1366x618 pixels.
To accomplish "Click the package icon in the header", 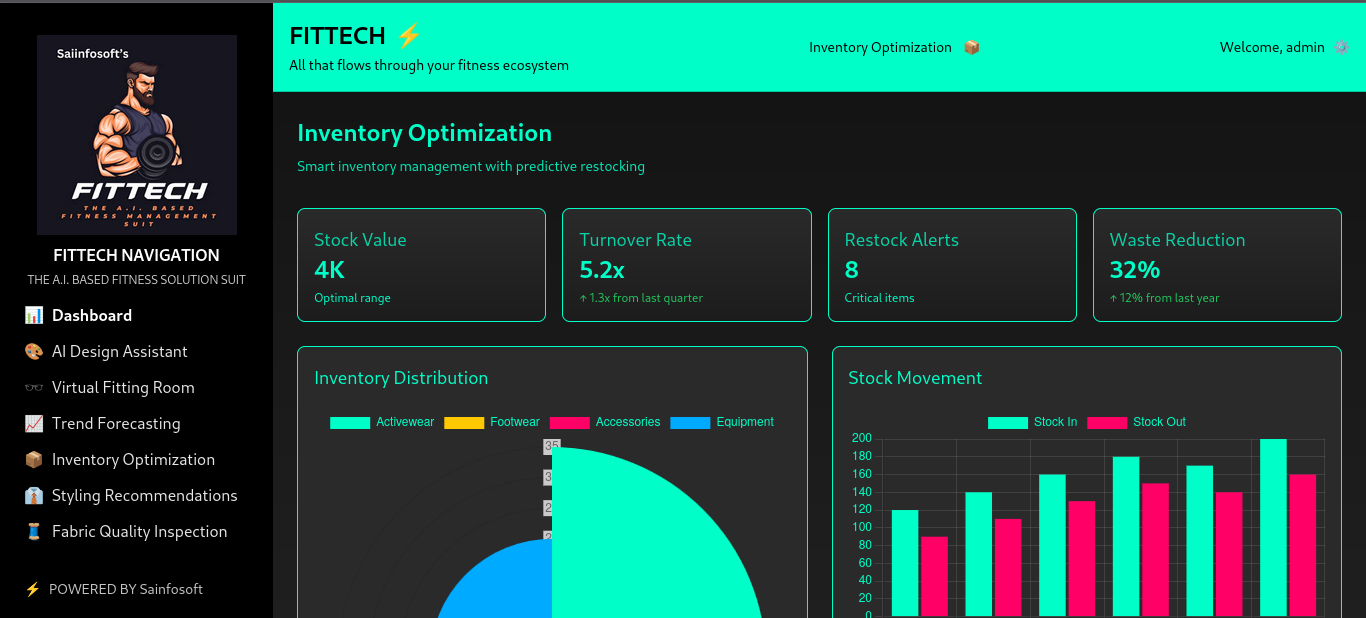I will (971, 47).
